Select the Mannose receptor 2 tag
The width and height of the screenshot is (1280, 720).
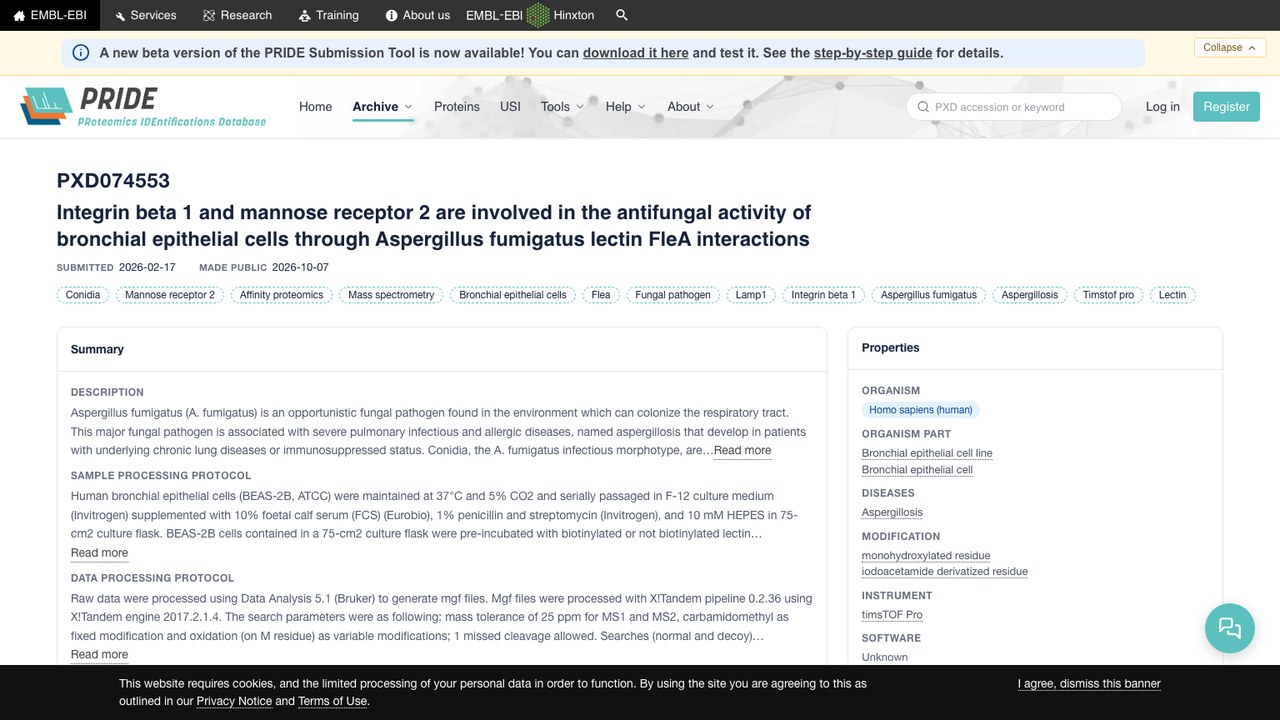coord(170,295)
